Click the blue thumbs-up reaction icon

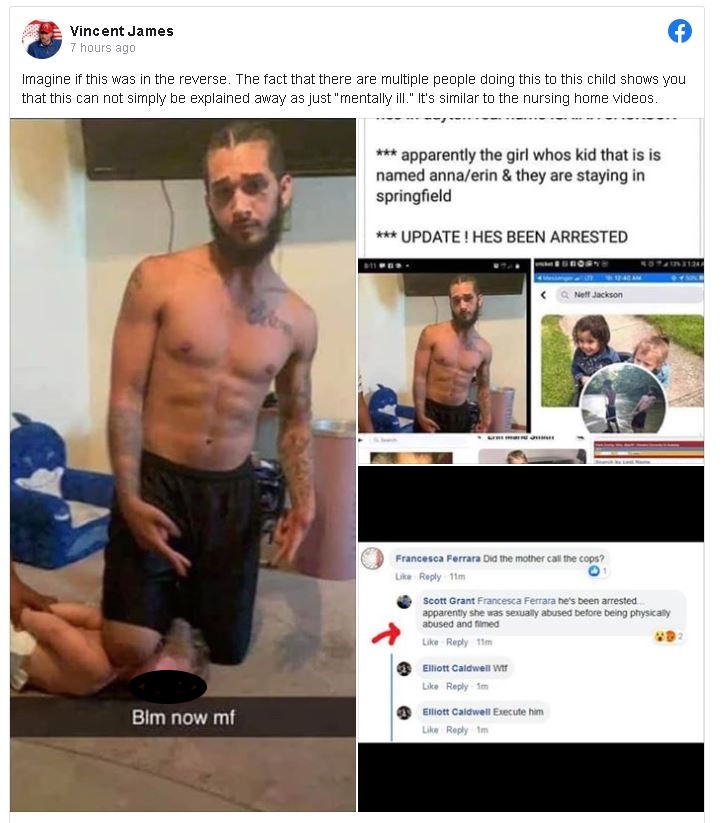tap(594, 571)
